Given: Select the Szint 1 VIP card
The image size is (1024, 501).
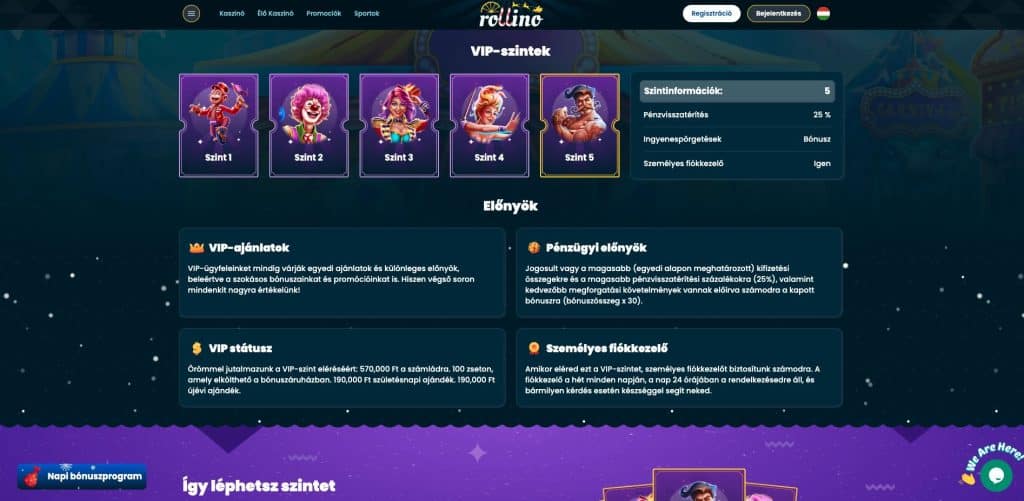Looking at the screenshot, I should tap(219, 125).
